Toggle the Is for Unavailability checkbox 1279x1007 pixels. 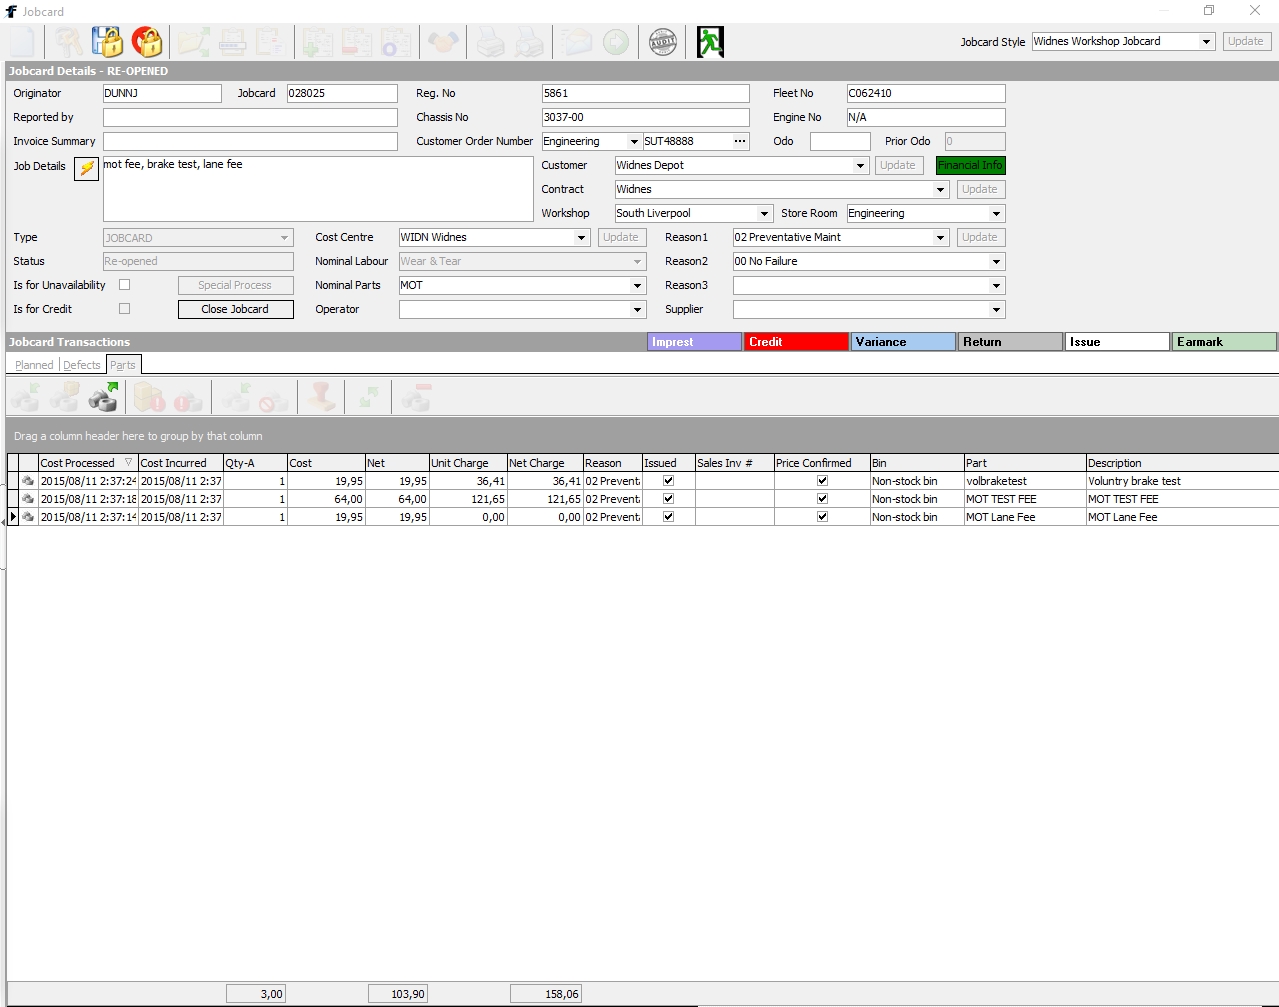124,285
